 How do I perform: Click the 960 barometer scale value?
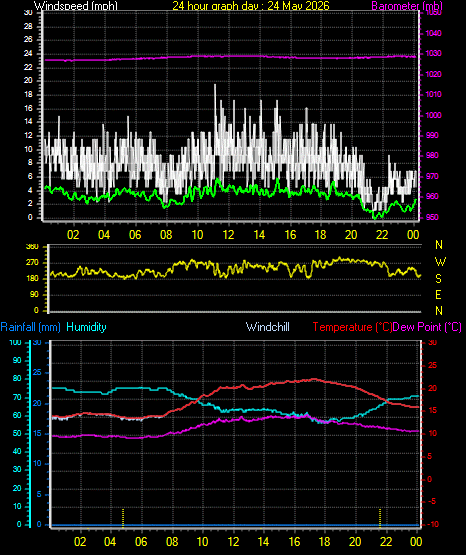pyautogui.click(x=432, y=196)
